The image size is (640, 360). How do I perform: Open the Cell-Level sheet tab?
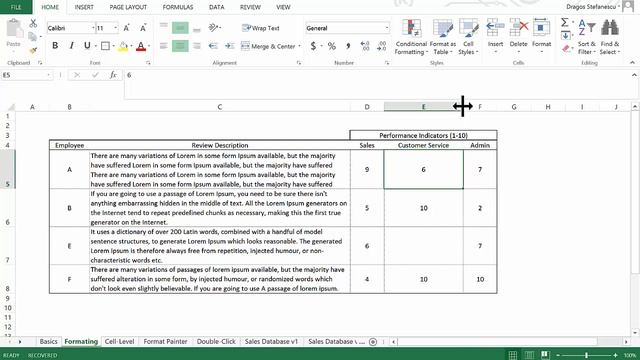point(119,342)
